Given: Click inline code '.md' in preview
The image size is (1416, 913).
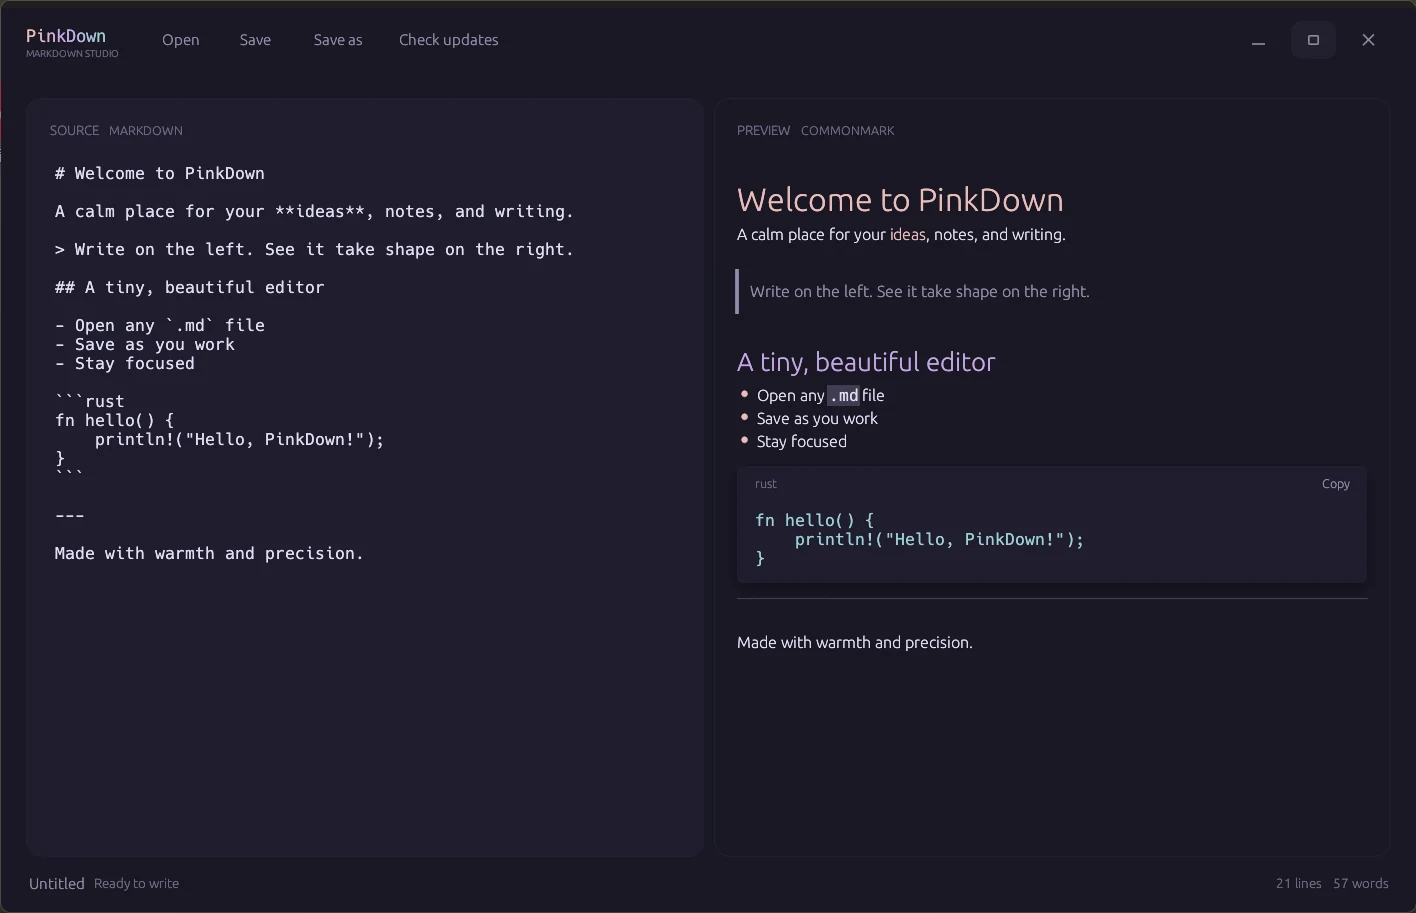Looking at the screenshot, I should pyautogui.click(x=843, y=395).
